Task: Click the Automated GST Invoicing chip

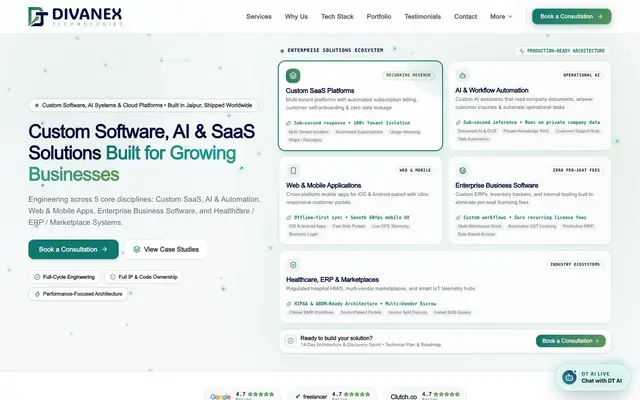Action: [x=532, y=227]
